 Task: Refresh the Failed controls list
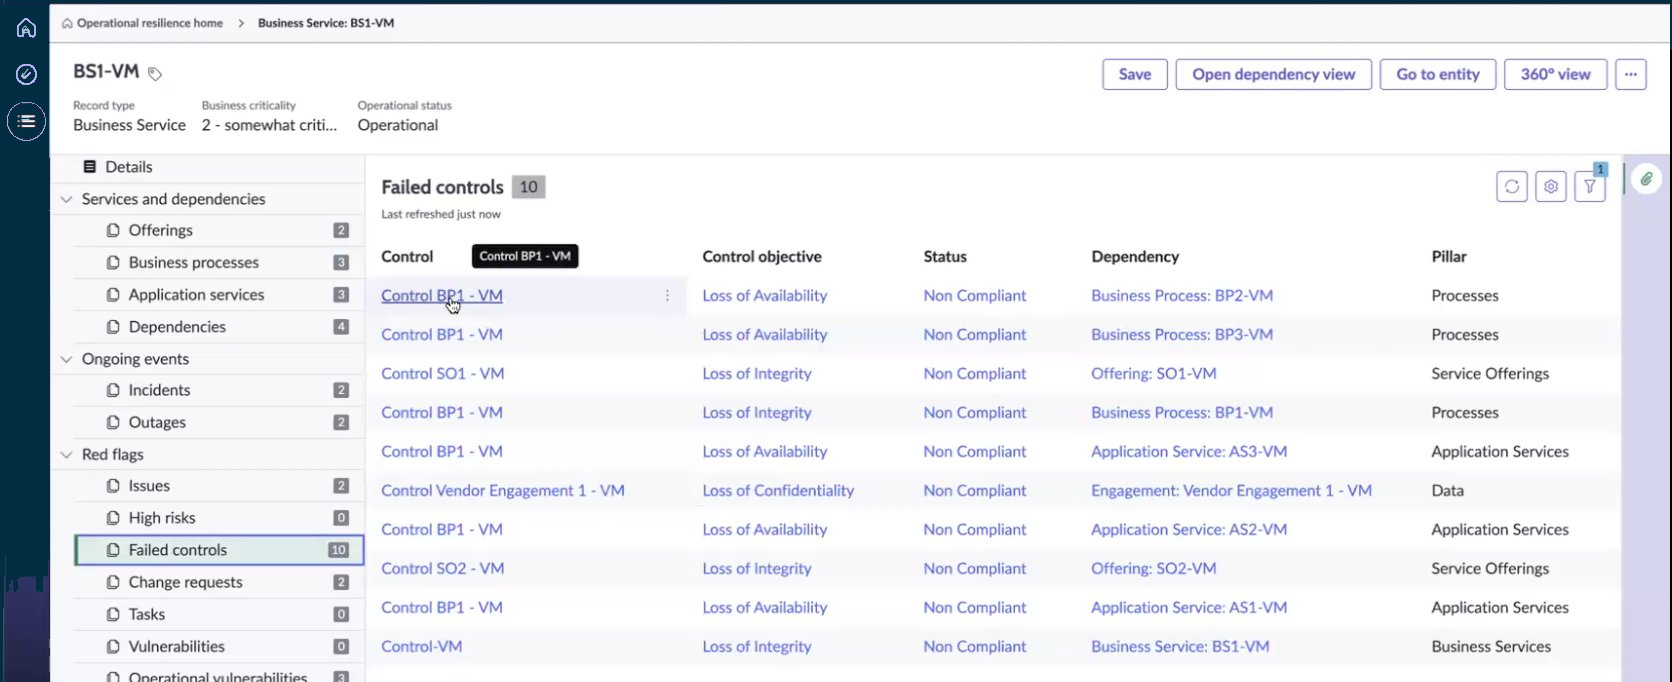tap(1511, 186)
